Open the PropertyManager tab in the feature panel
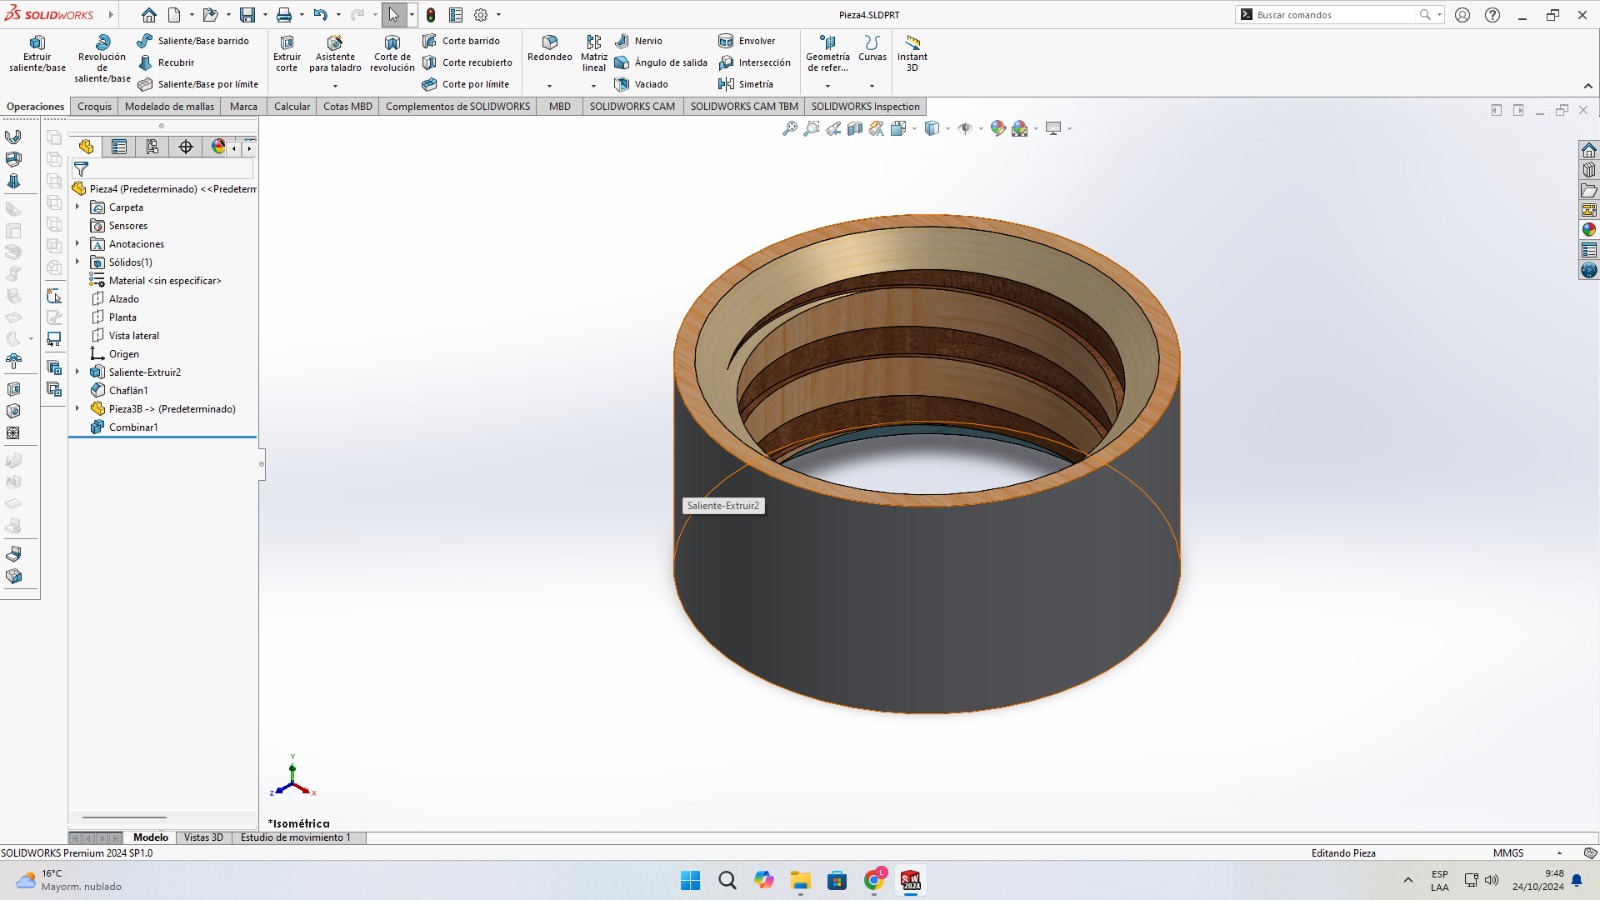The width and height of the screenshot is (1600, 900). [119, 147]
